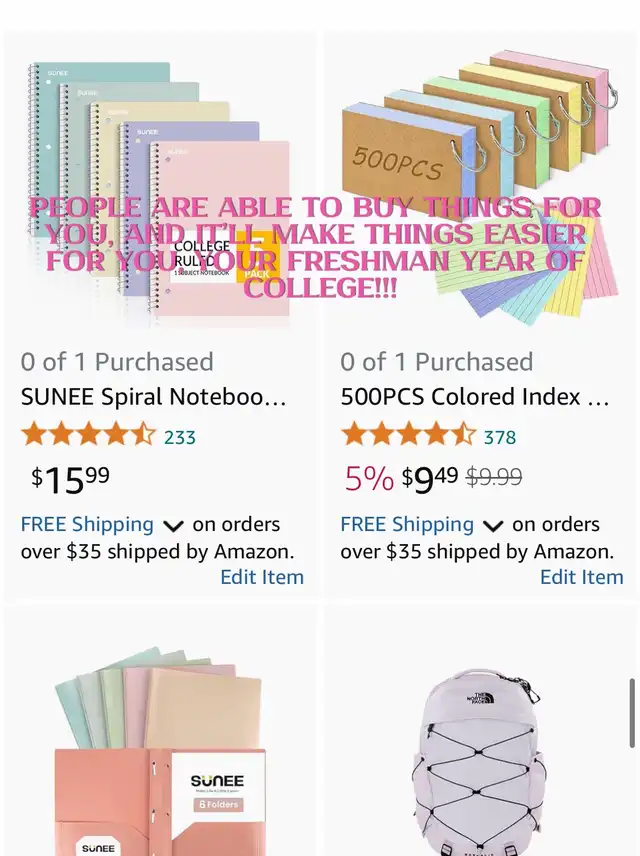Click the SUNEE Spiral Notebook title
640x856 pixels.
[x=153, y=397]
